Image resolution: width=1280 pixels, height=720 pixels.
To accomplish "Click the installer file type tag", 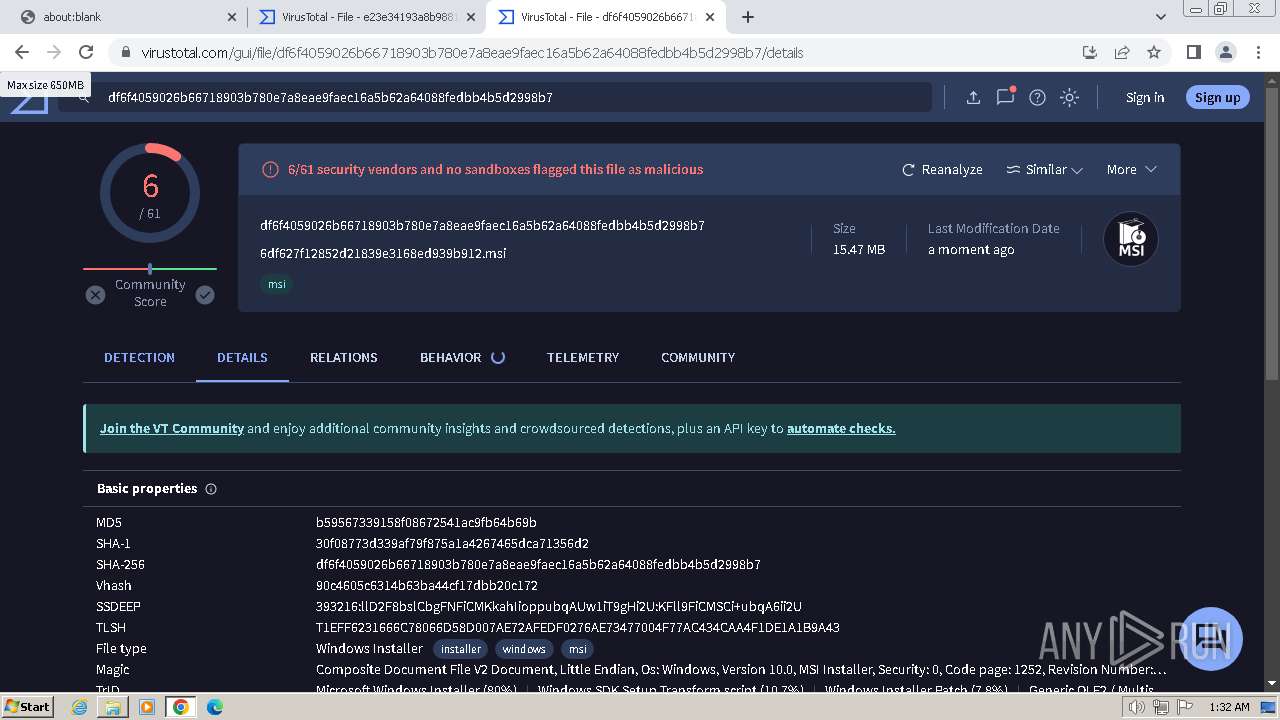I will 461,649.
